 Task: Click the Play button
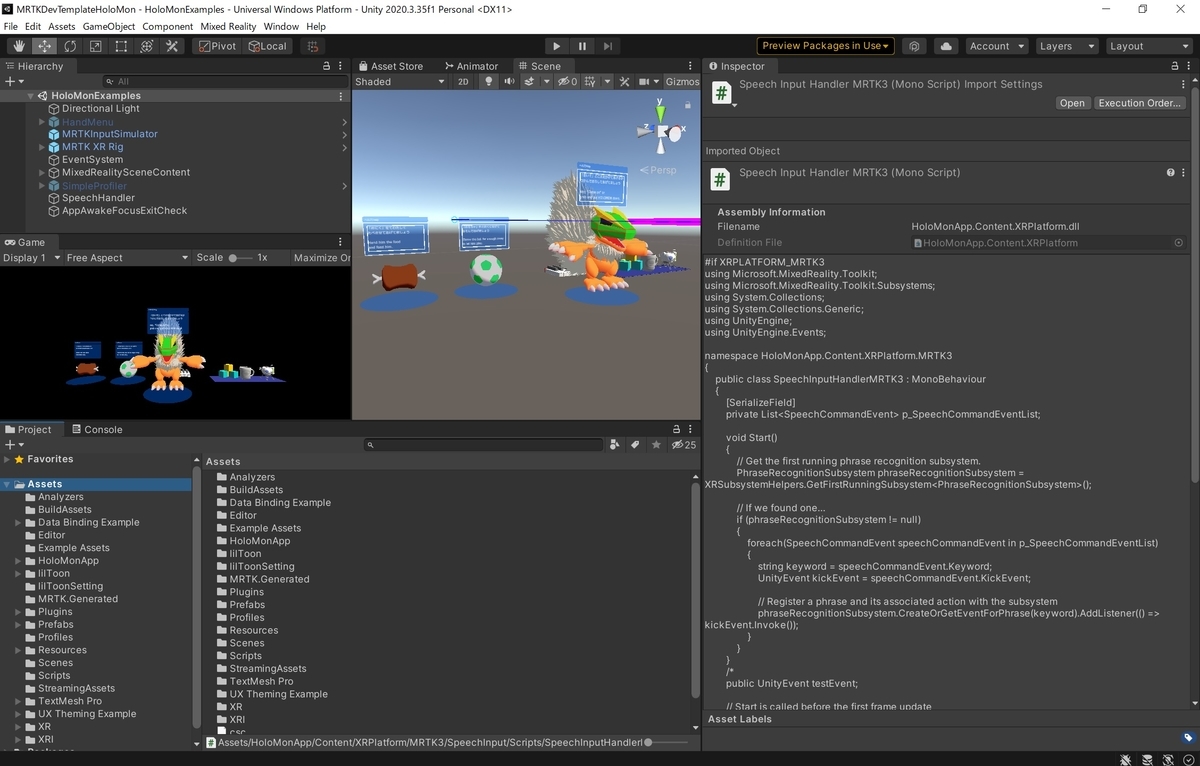pos(557,46)
